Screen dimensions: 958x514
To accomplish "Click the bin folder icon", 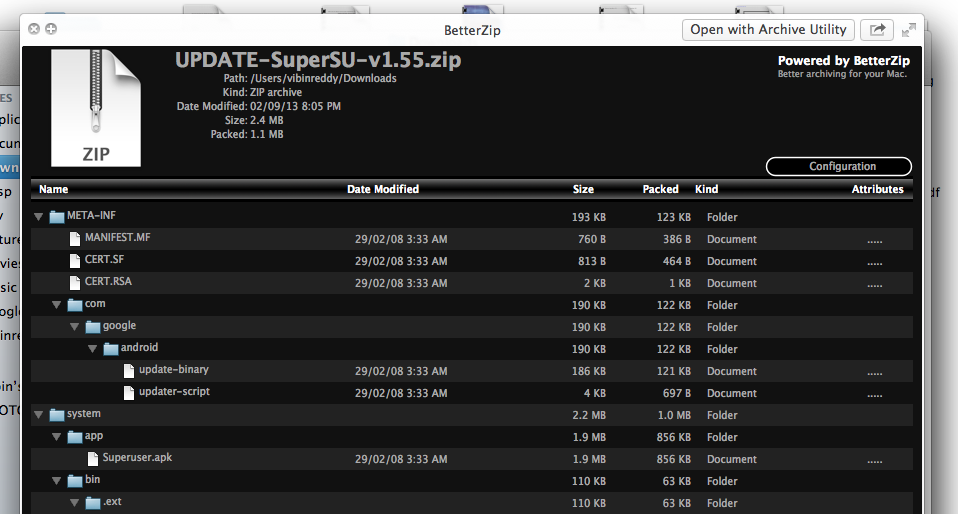I will (75, 480).
